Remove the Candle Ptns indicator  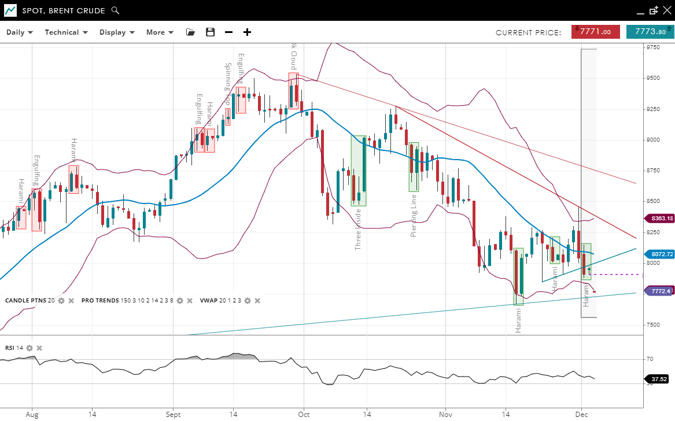click(x=72, y=300)
